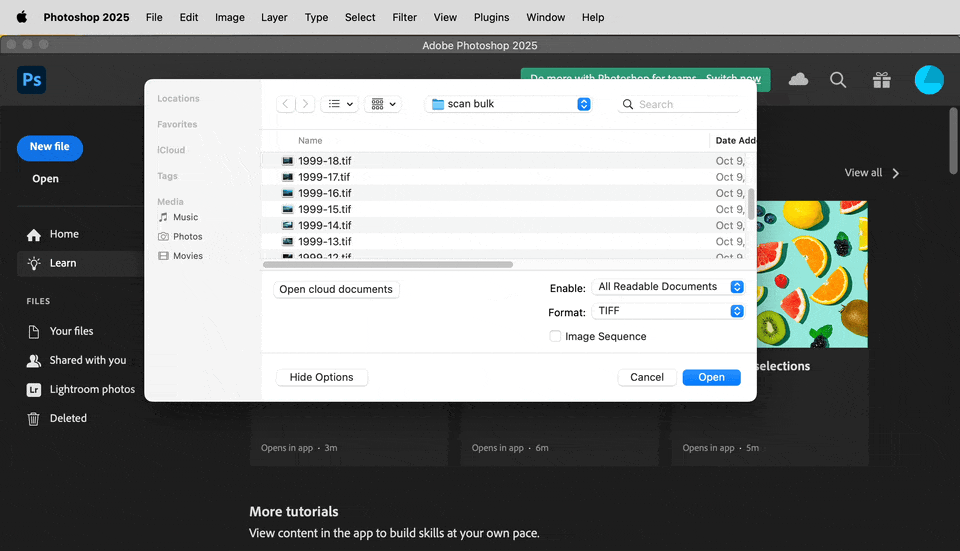This screenshot has width=960, height=551.
Task: Open the Window menu
Action: point(546,17)
